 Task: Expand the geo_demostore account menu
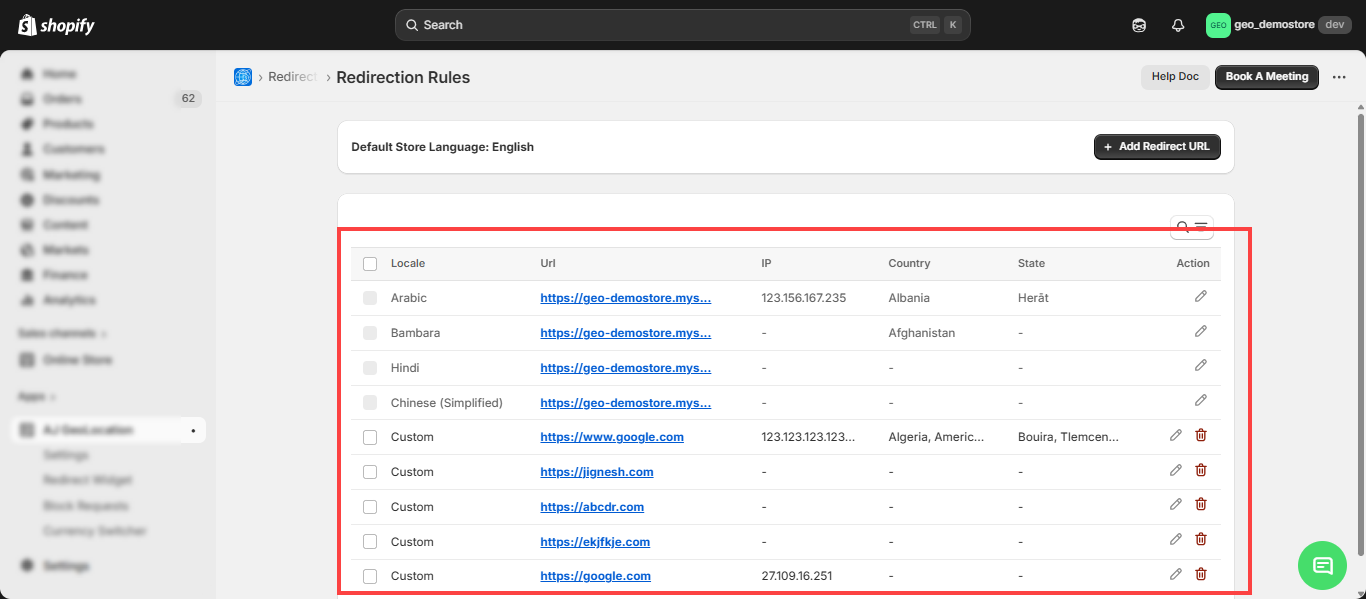[1278, 25]
